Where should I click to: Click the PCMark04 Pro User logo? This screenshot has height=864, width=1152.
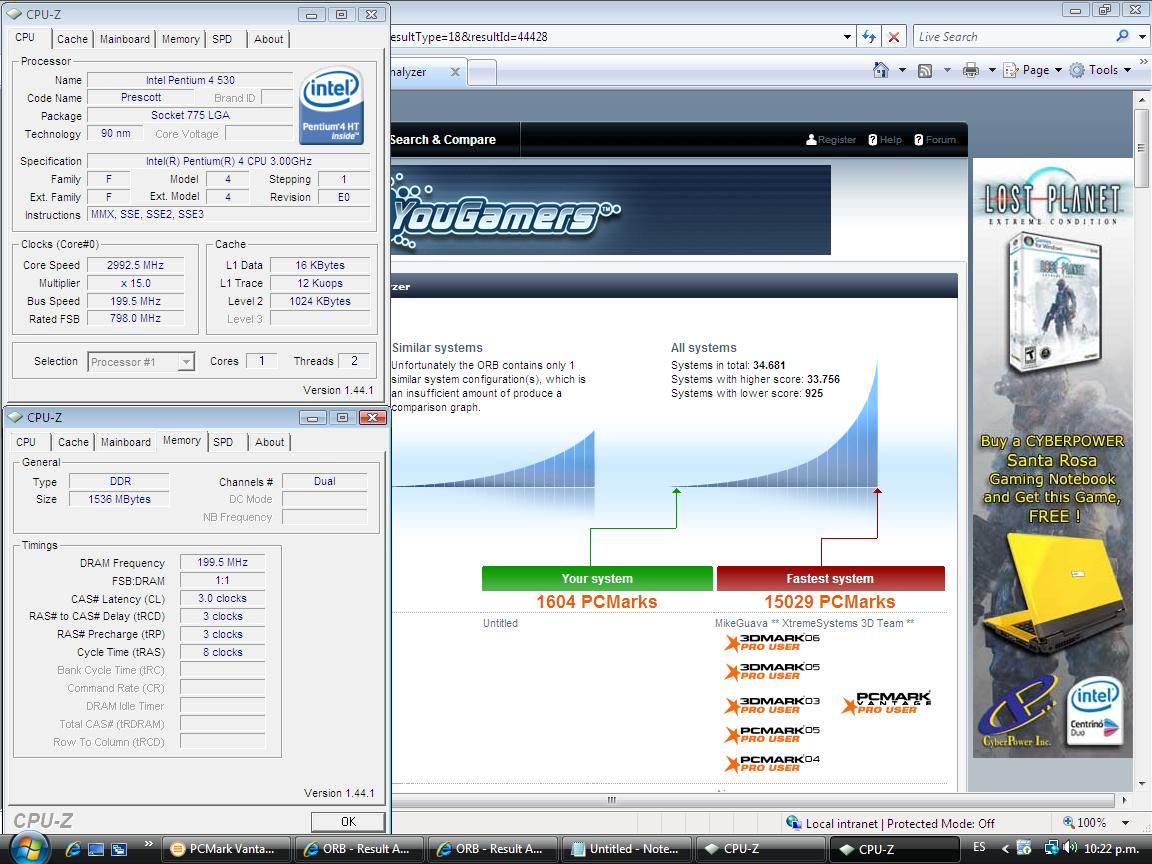pyautogui.click(x=771, y=763)
